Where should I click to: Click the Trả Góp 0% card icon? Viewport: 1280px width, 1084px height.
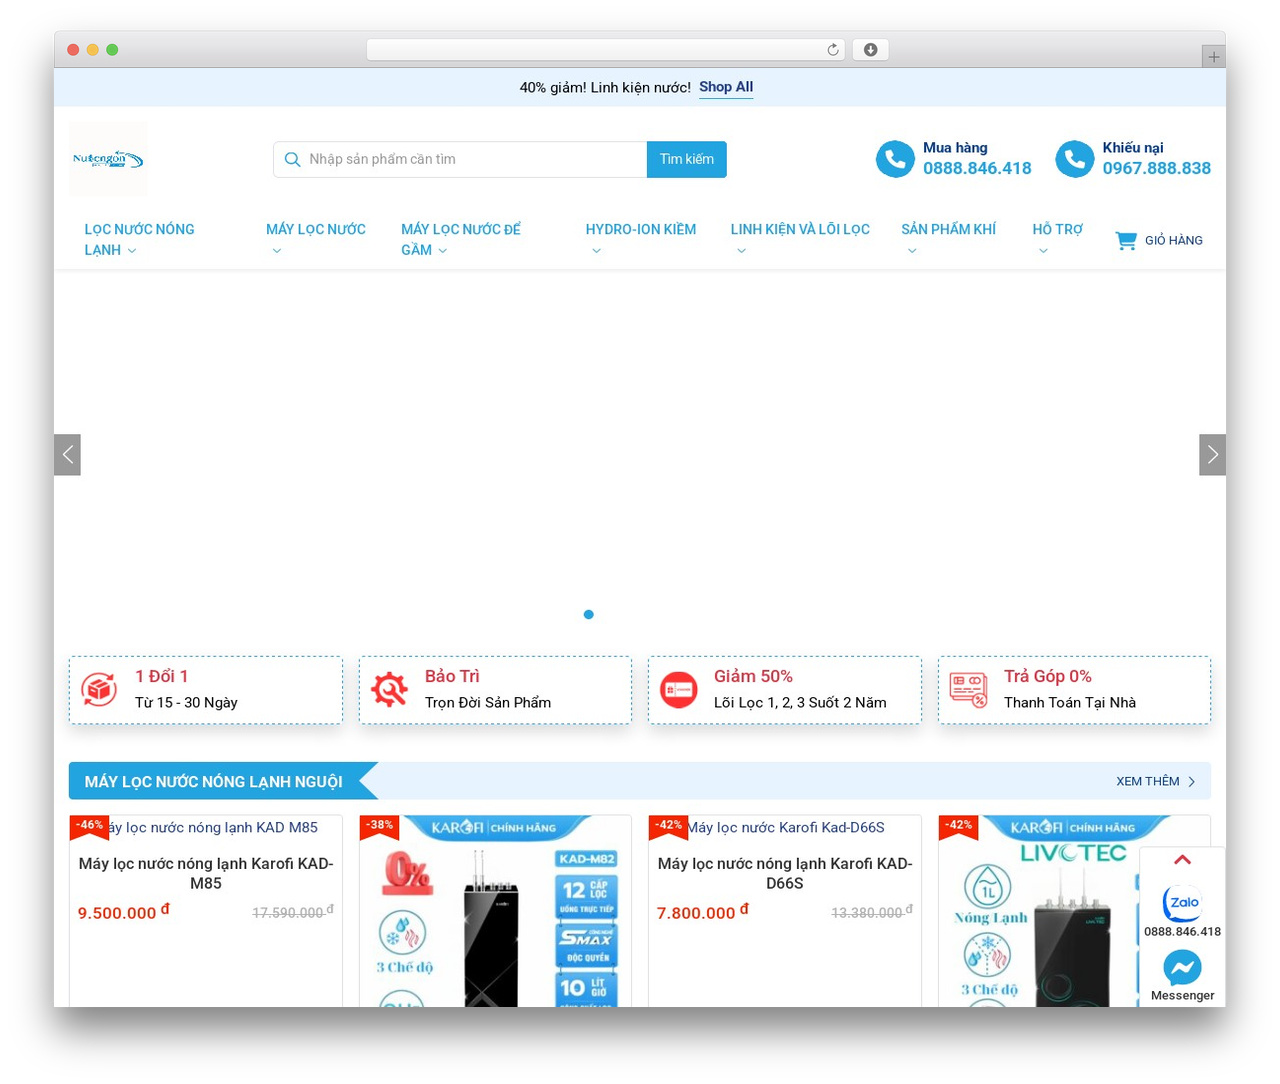tap(968, 689)
